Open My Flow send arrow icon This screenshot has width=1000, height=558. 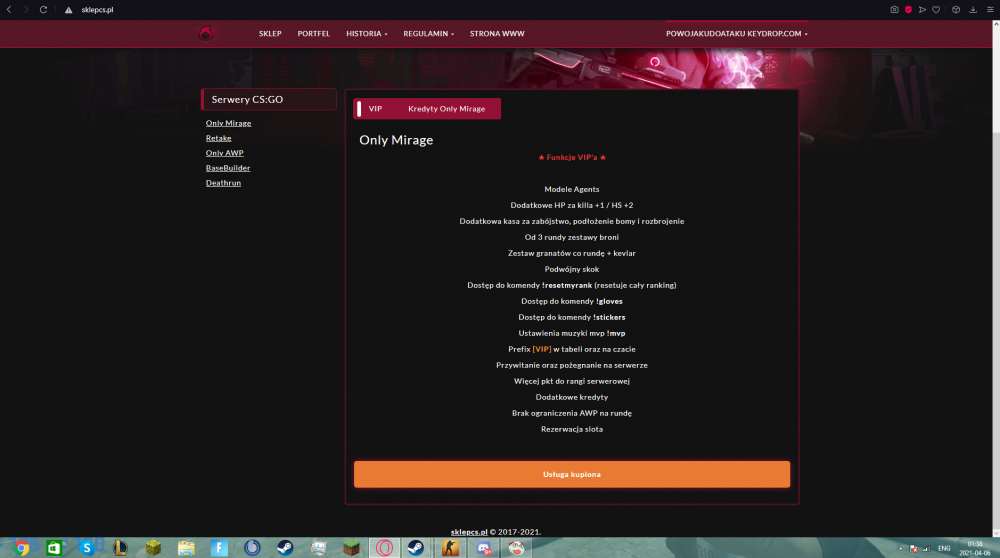[x=922, y=10]
